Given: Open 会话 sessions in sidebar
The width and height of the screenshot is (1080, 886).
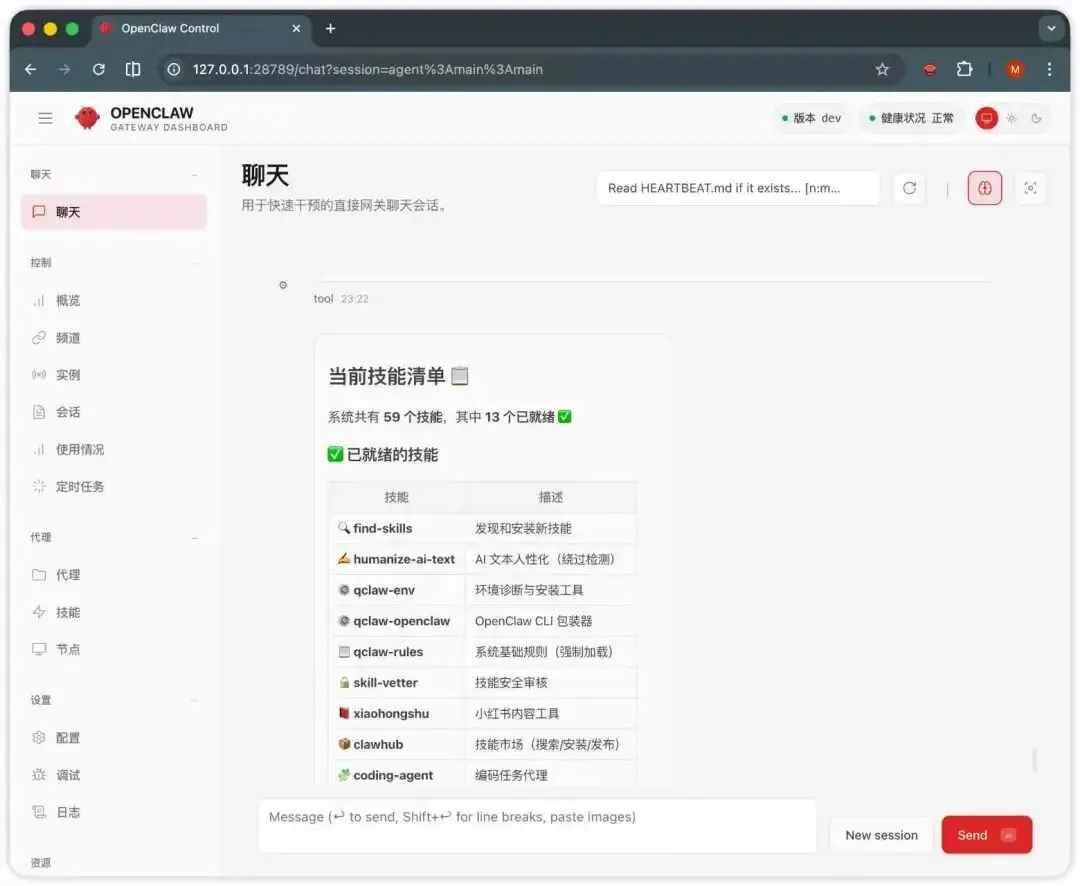Looking at the screenshot, I should point(114,412).
